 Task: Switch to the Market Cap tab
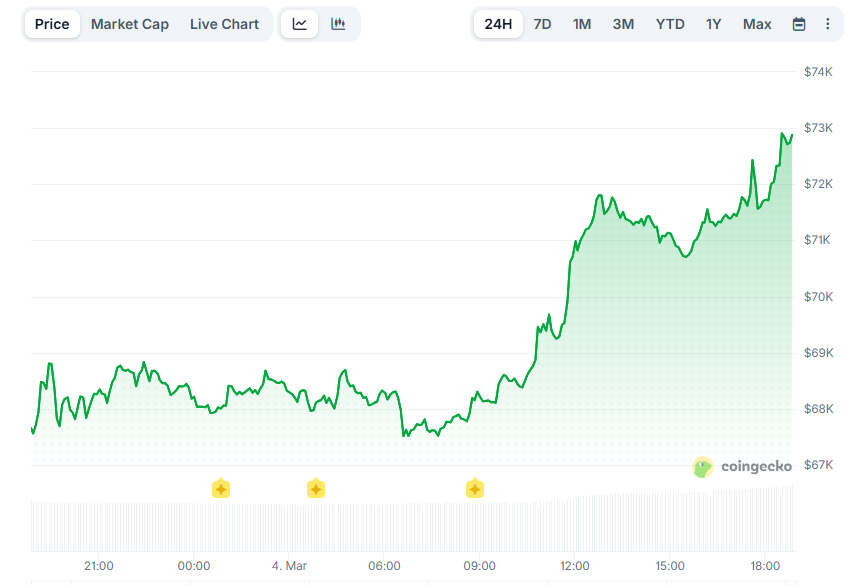click(130, 24)
